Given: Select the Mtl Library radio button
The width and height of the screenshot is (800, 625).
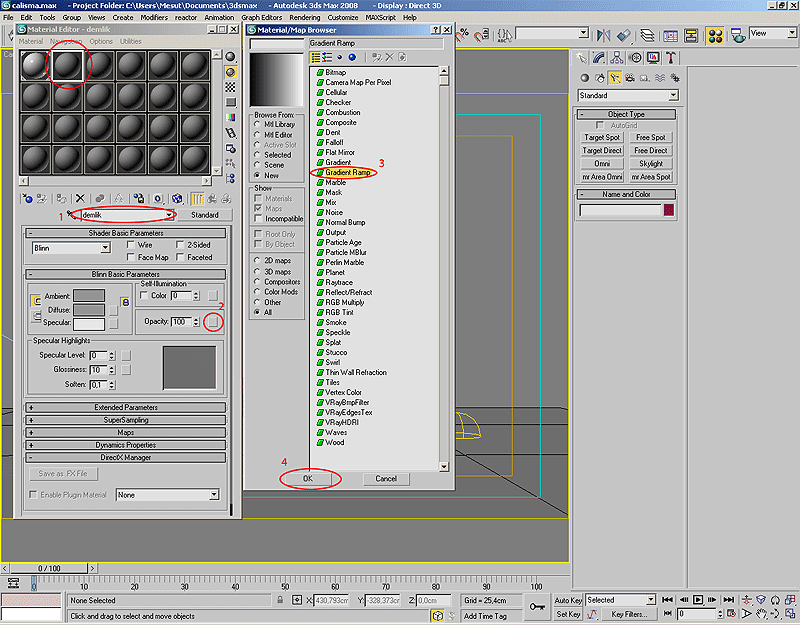Looking at the screenshot, I should click(256, 125).
